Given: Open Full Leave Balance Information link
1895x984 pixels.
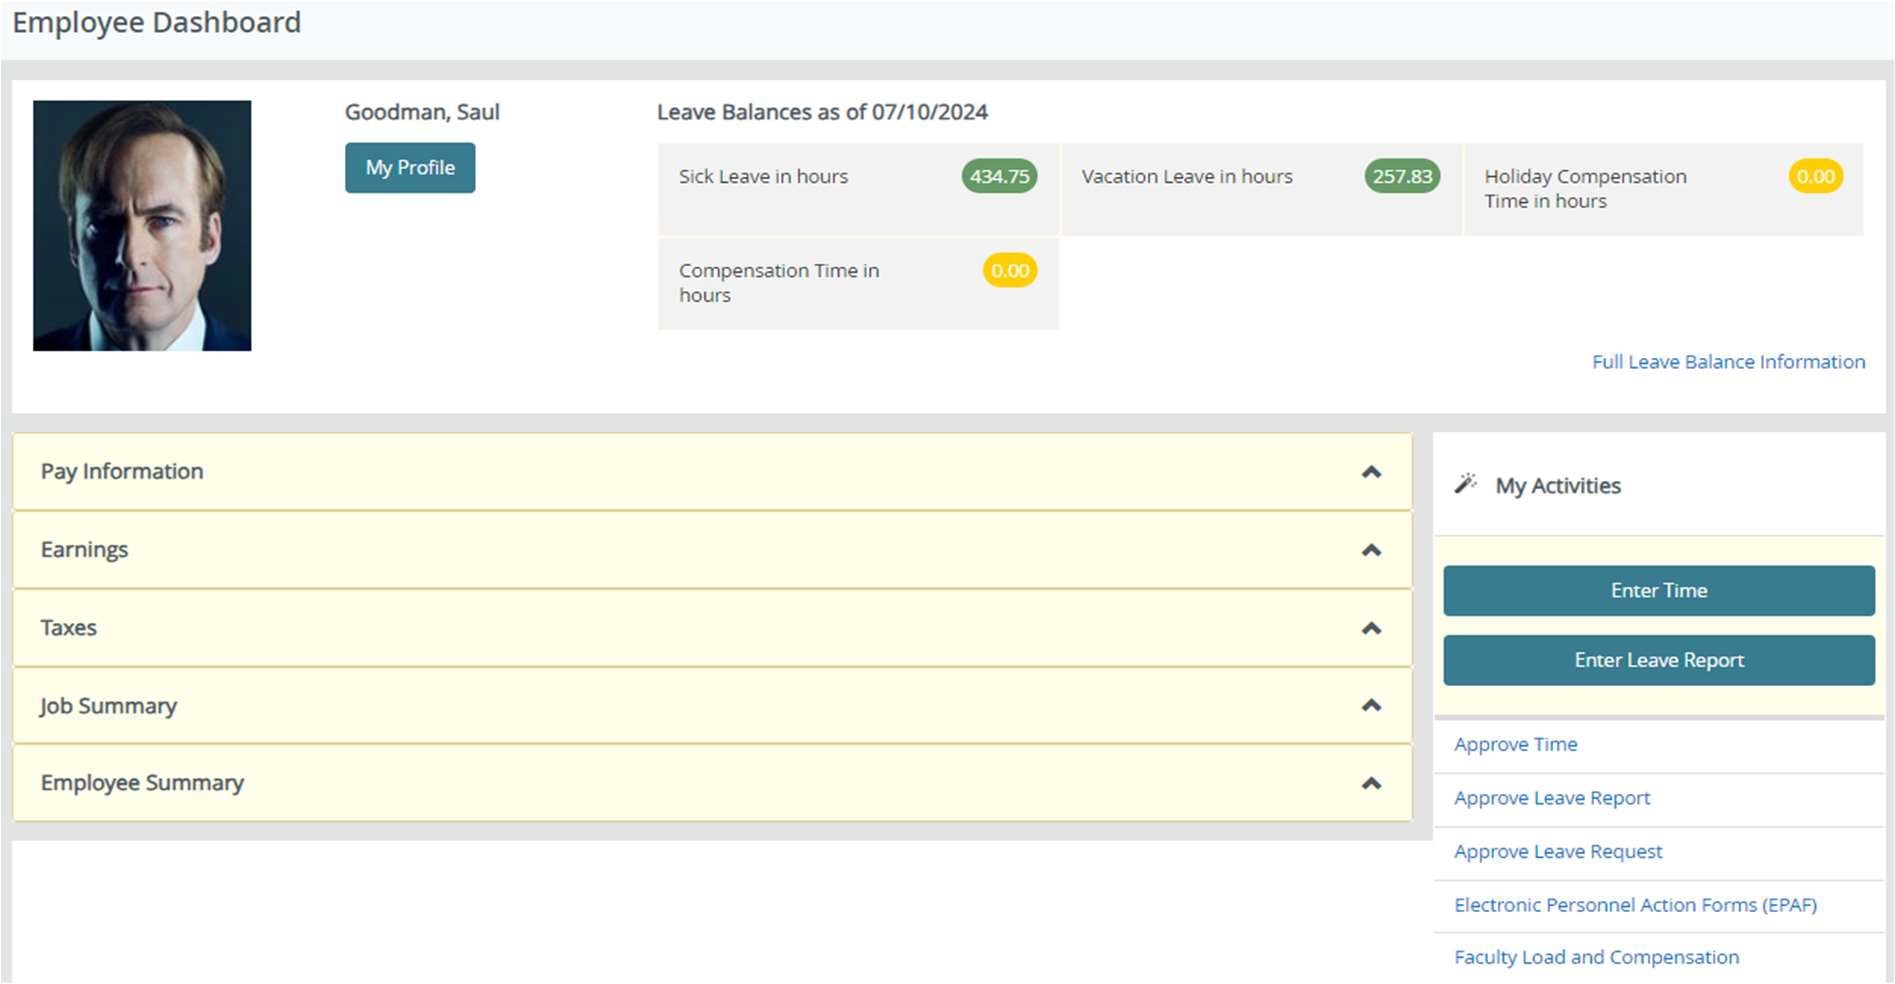Looking at the screenshot, I should (x=1728, y=362).
